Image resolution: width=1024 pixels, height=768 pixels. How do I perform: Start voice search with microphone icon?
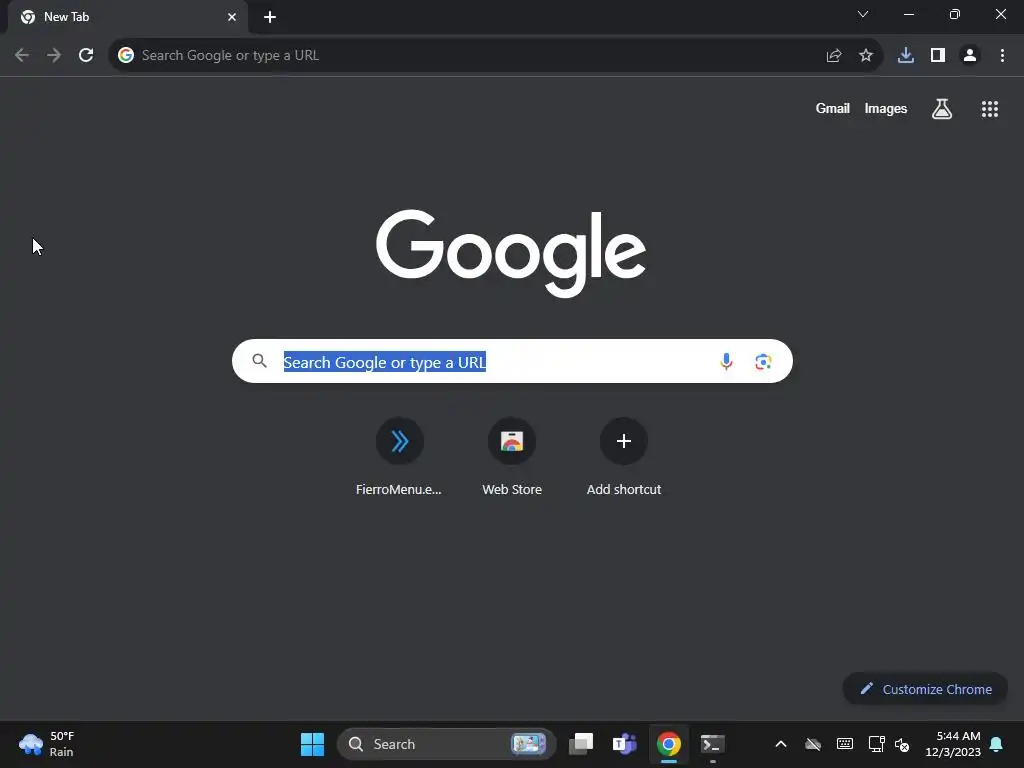pyautogui.click(x=726, y=361)
